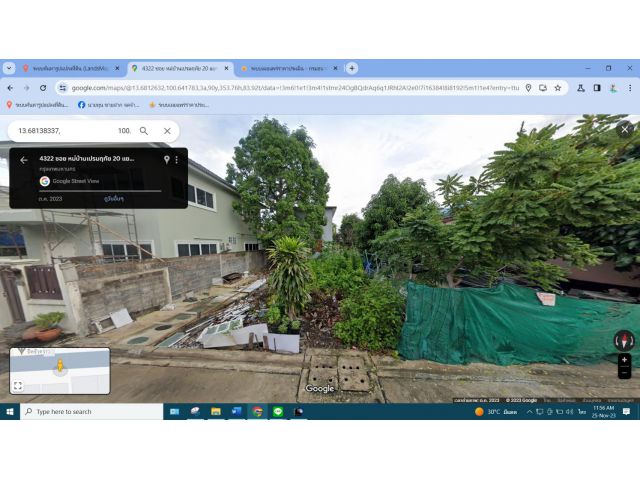
Task: Click the Type here to search box
Action: pyautogui.click(x=91, y=412)
